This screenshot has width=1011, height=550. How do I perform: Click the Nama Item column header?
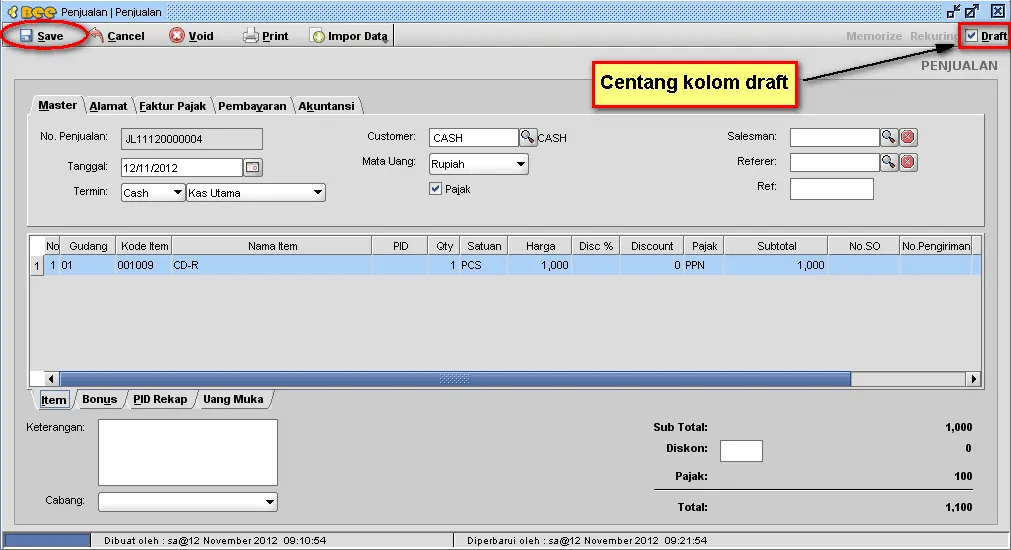tap(272, 246)
